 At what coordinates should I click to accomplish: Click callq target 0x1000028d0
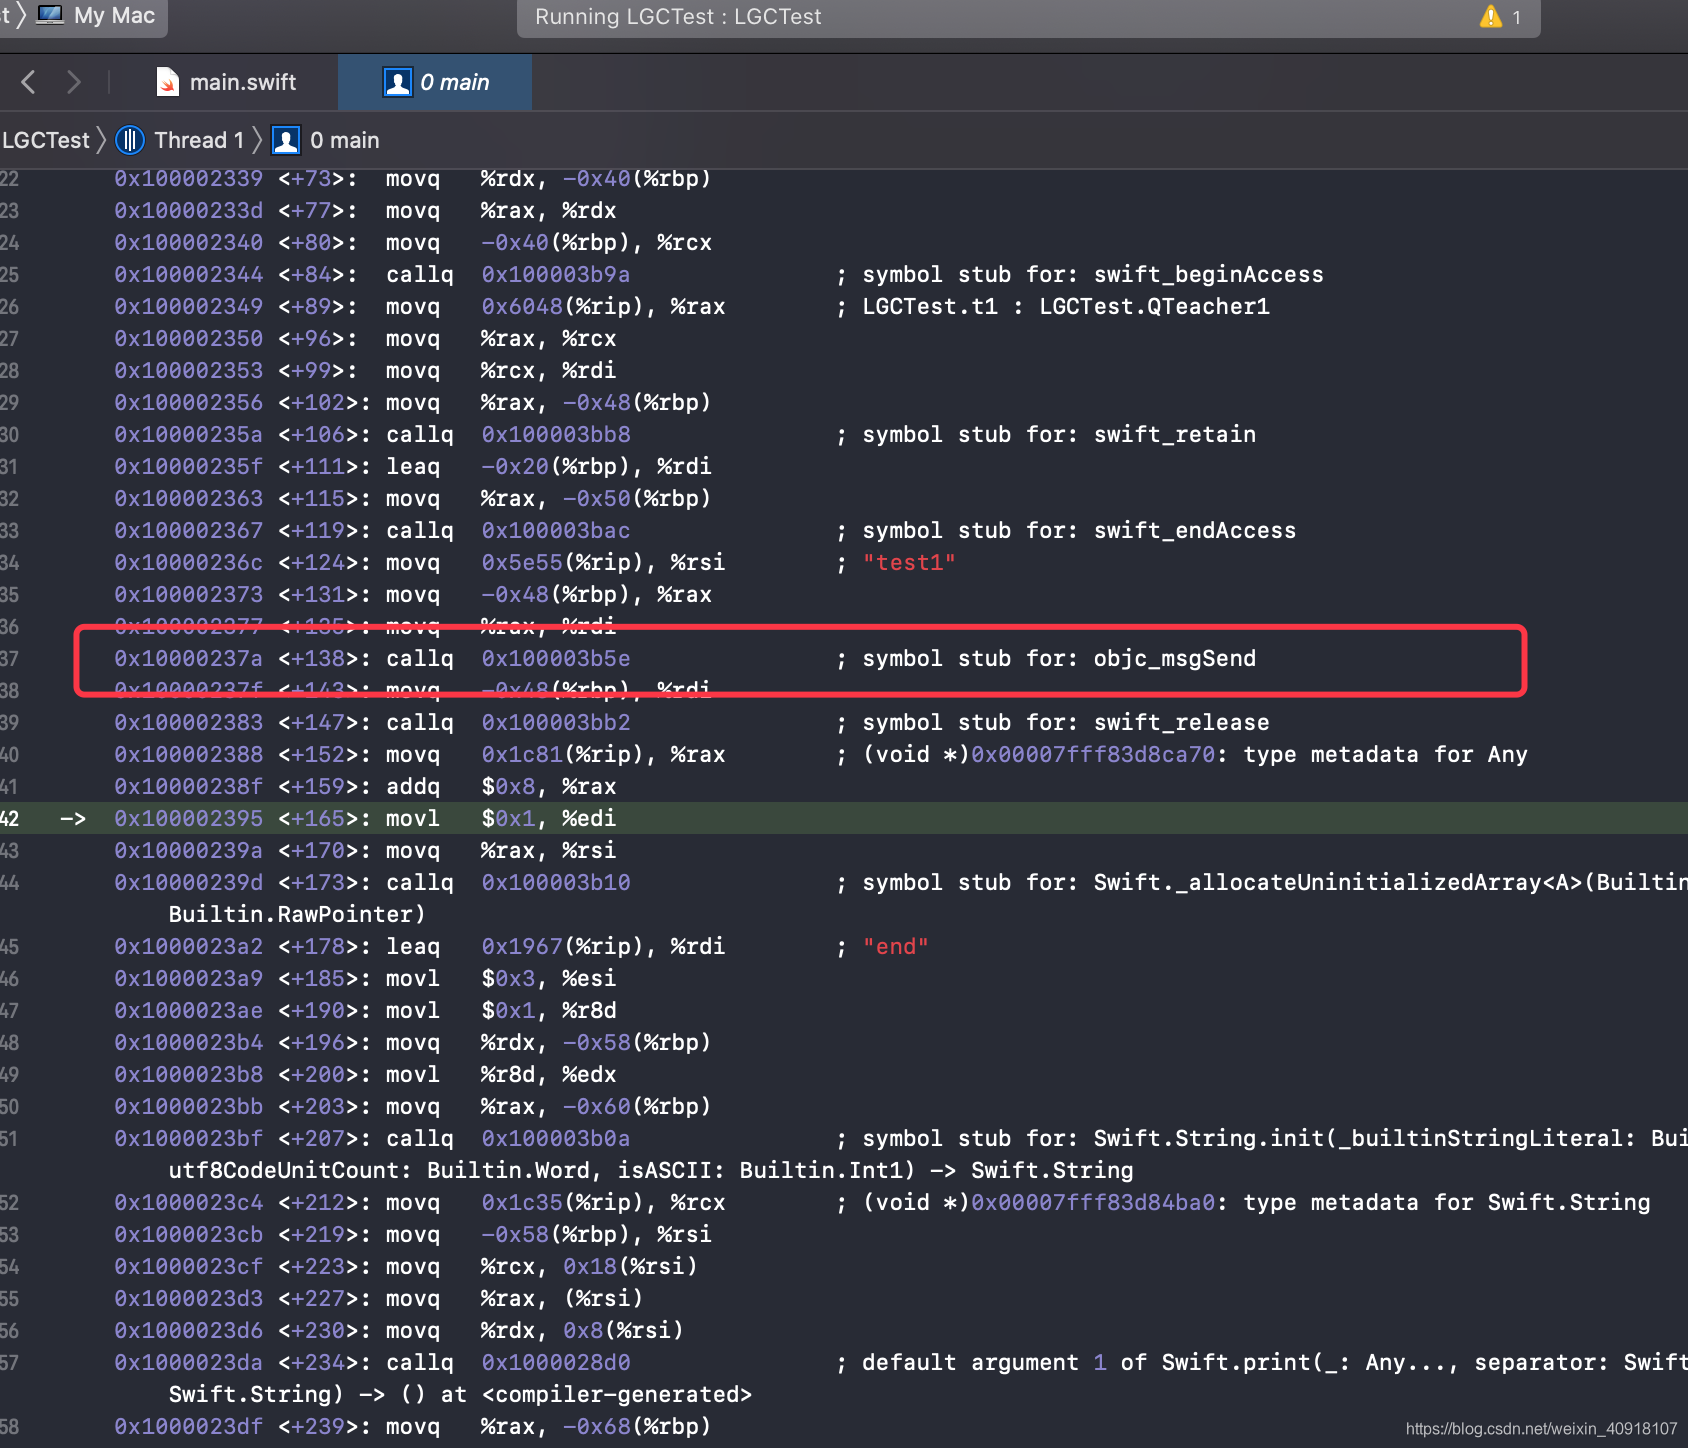pyautogui.click(x=556, y=1362)
